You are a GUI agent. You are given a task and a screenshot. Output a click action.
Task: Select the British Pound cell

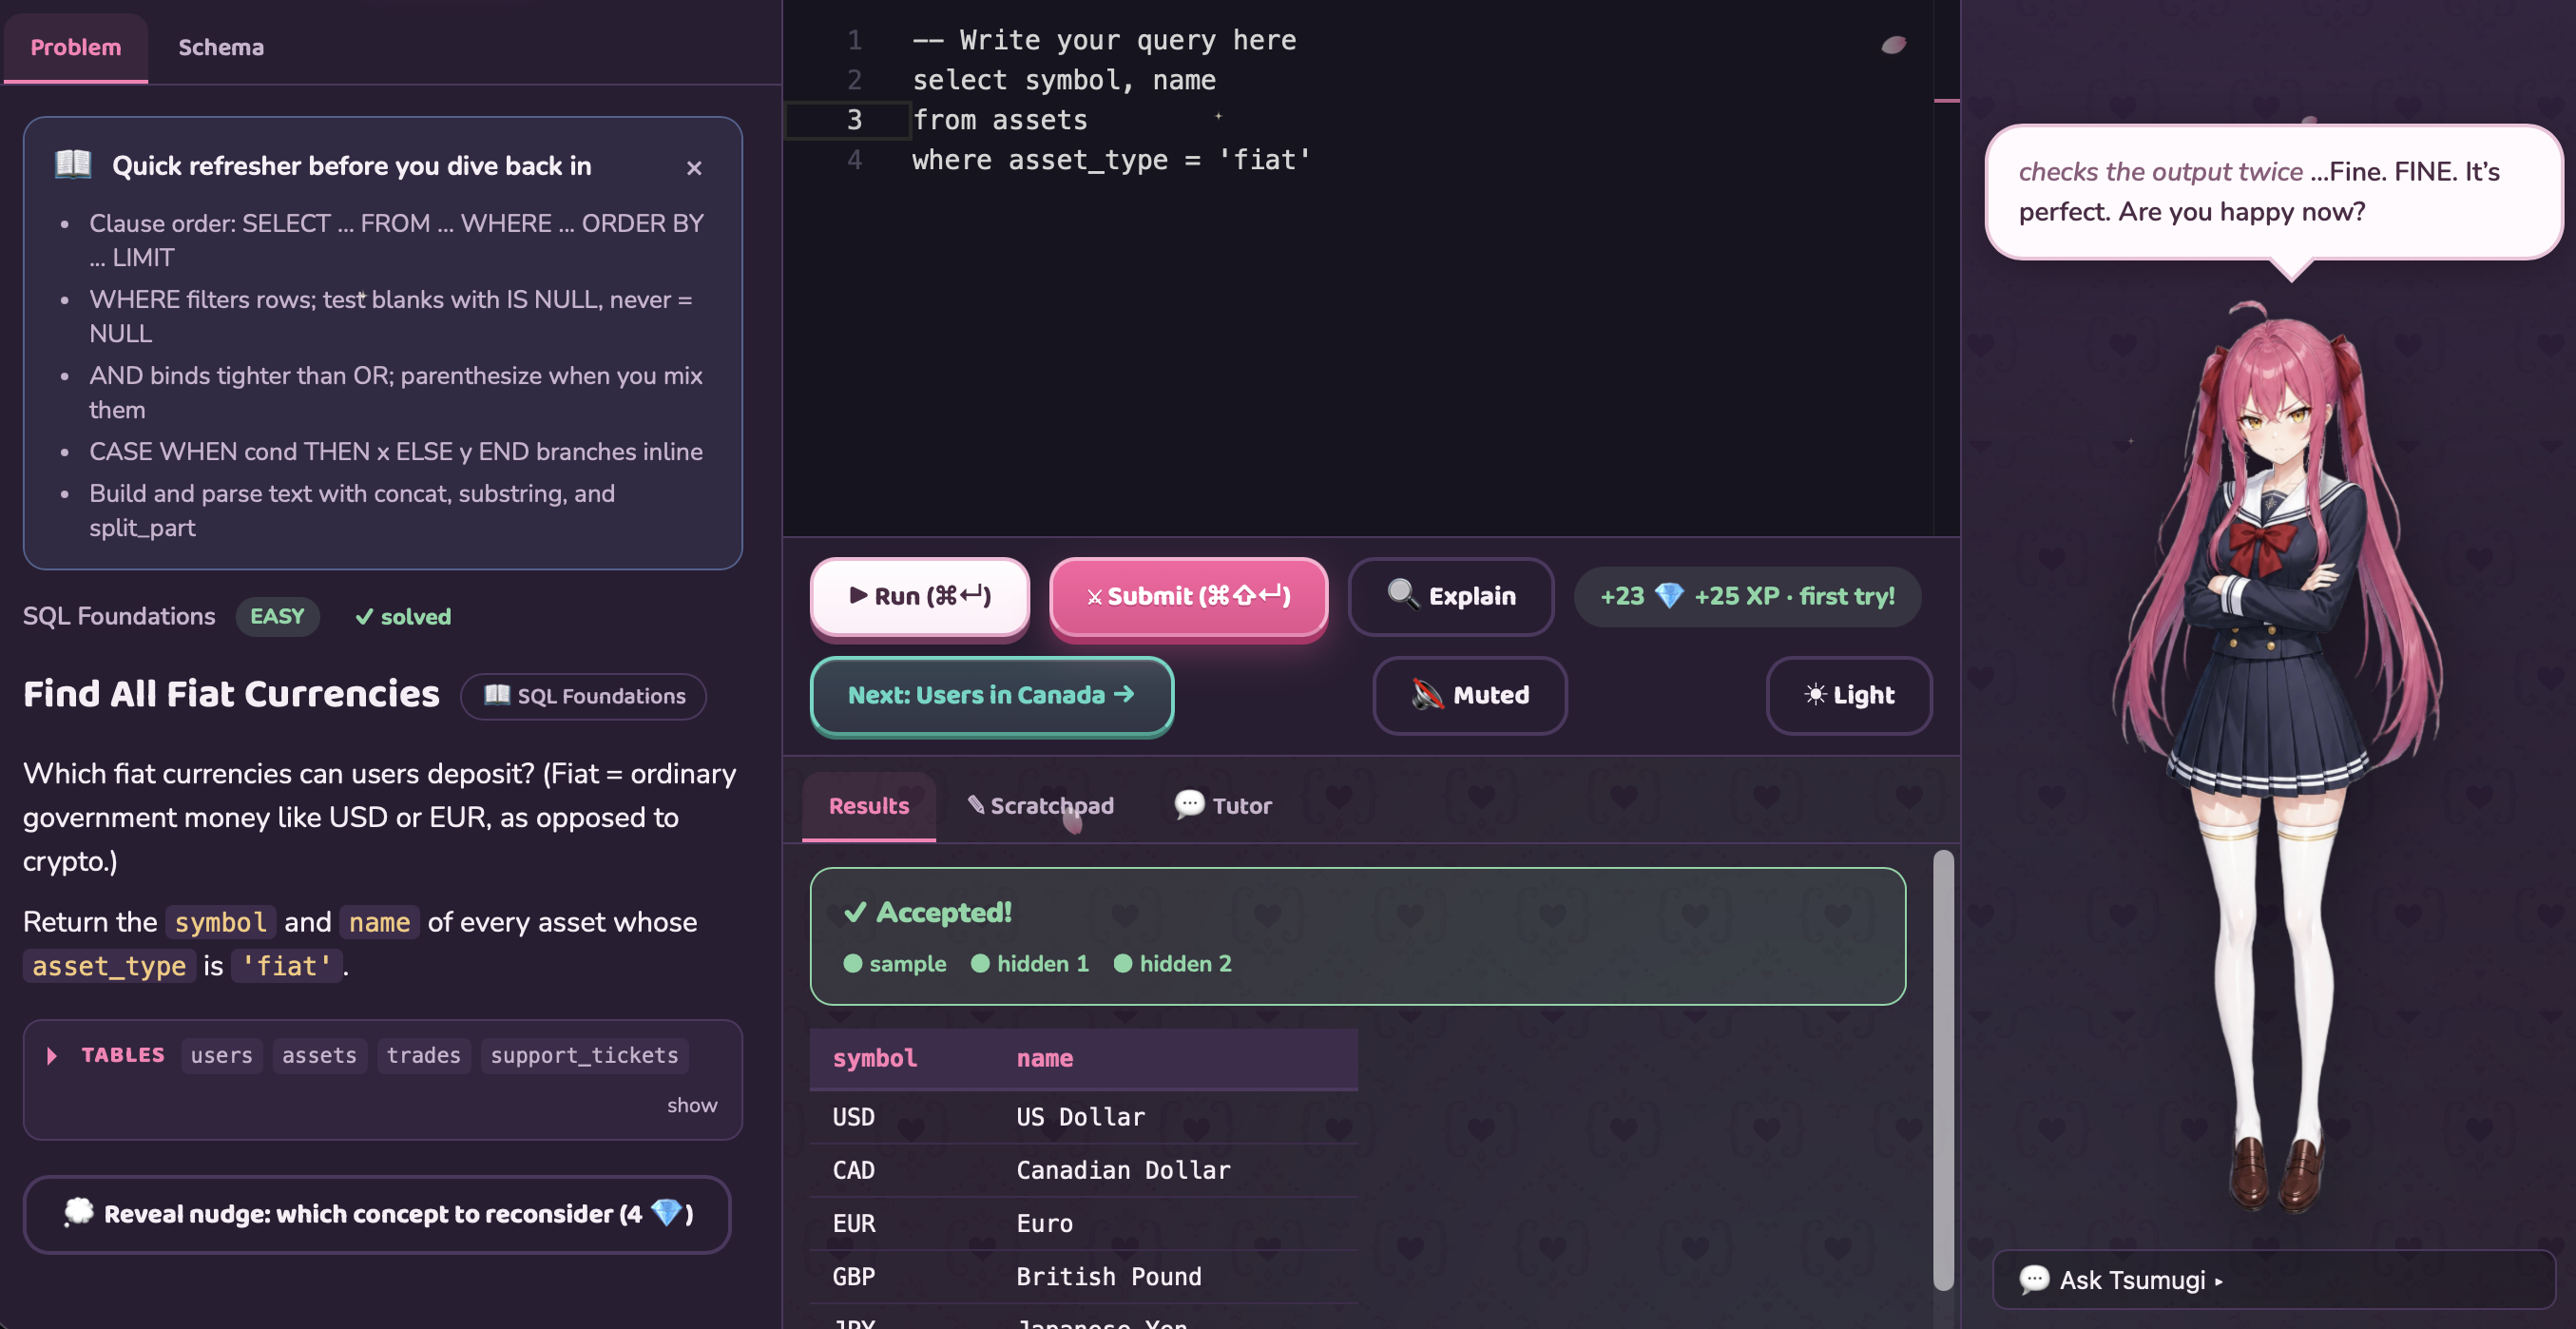pos(1109,1276)
